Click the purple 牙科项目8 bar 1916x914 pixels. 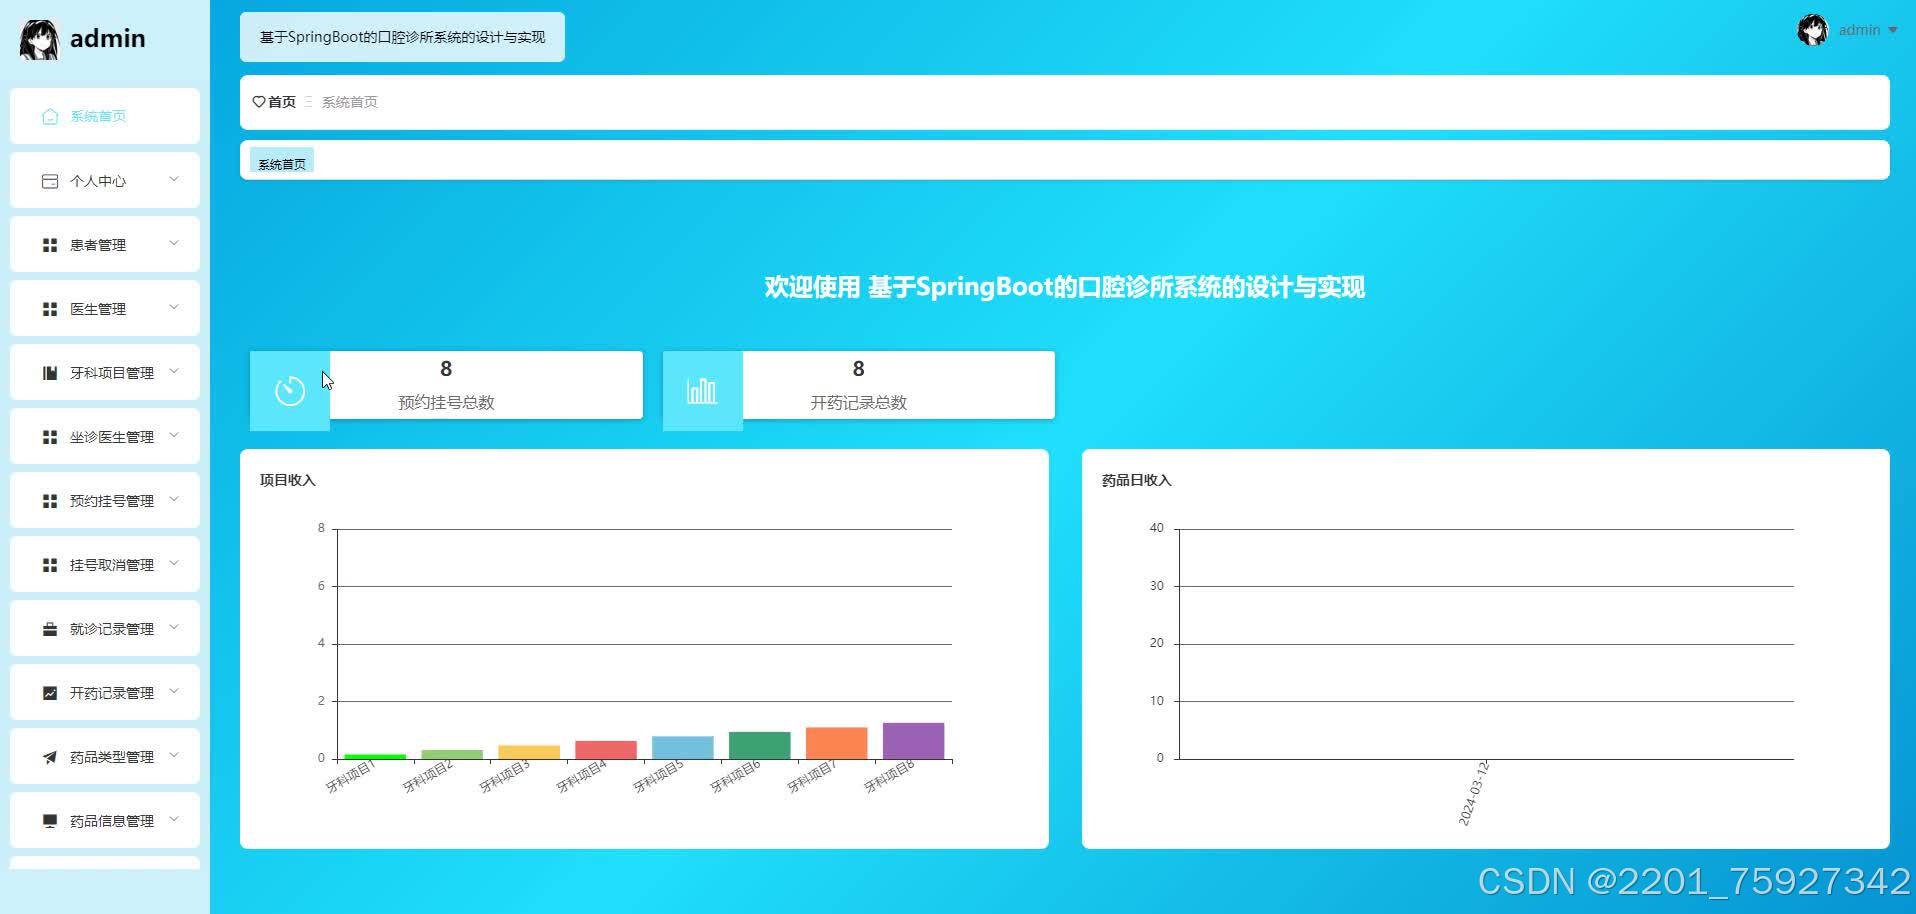[913, 741]
